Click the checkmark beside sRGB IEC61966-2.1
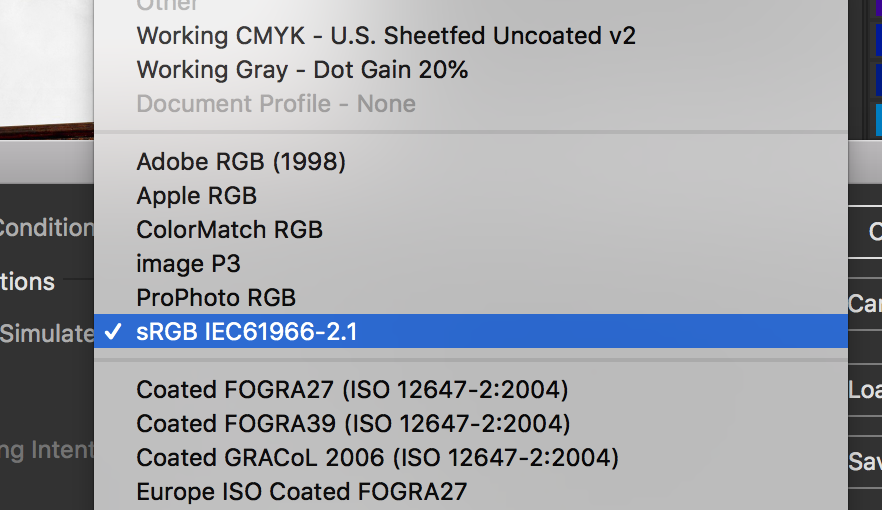 tap(114, 332)
